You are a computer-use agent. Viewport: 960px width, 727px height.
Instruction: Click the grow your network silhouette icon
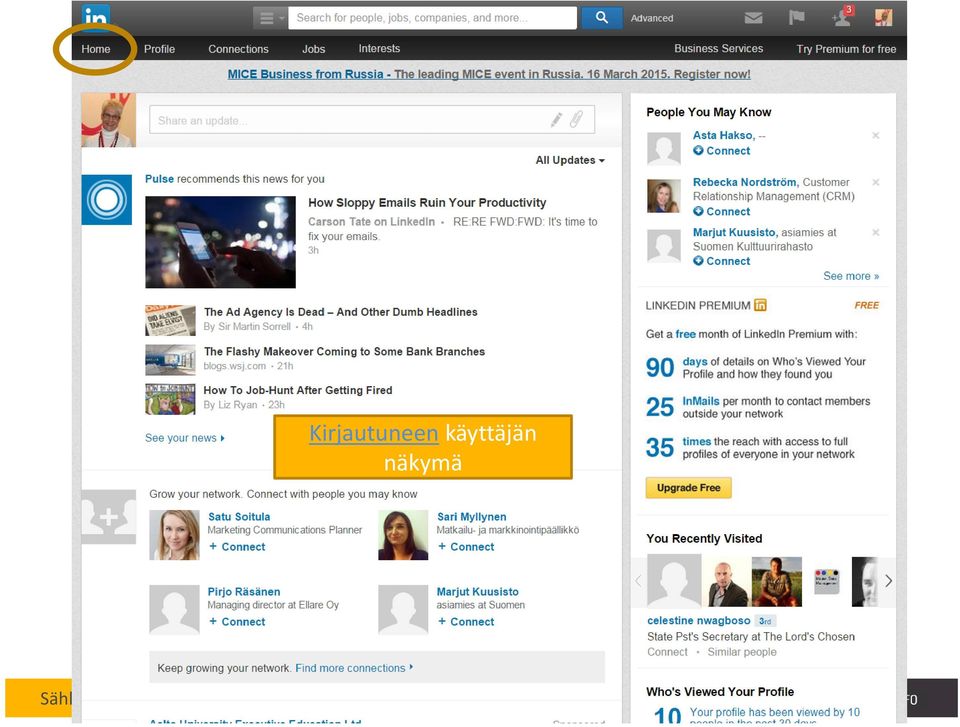coord(108,517)
